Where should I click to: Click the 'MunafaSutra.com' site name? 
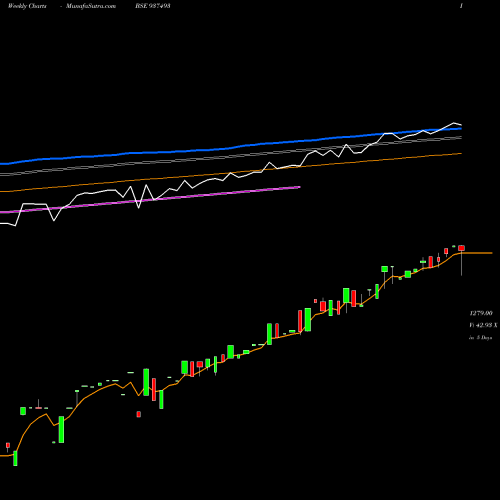click(91, 6)
